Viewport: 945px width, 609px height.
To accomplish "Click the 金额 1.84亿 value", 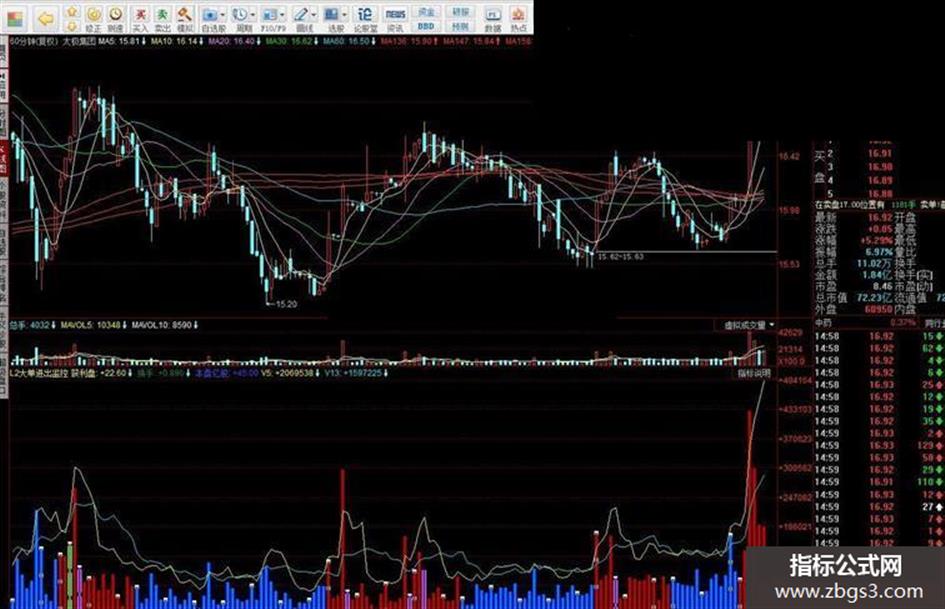I will (876, 275).
